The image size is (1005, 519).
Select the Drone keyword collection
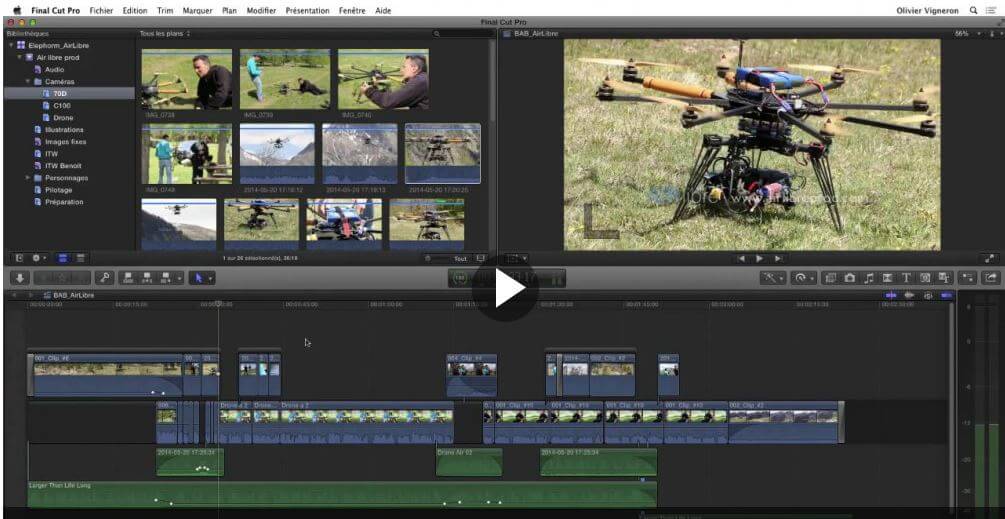[x=62, y=118]
